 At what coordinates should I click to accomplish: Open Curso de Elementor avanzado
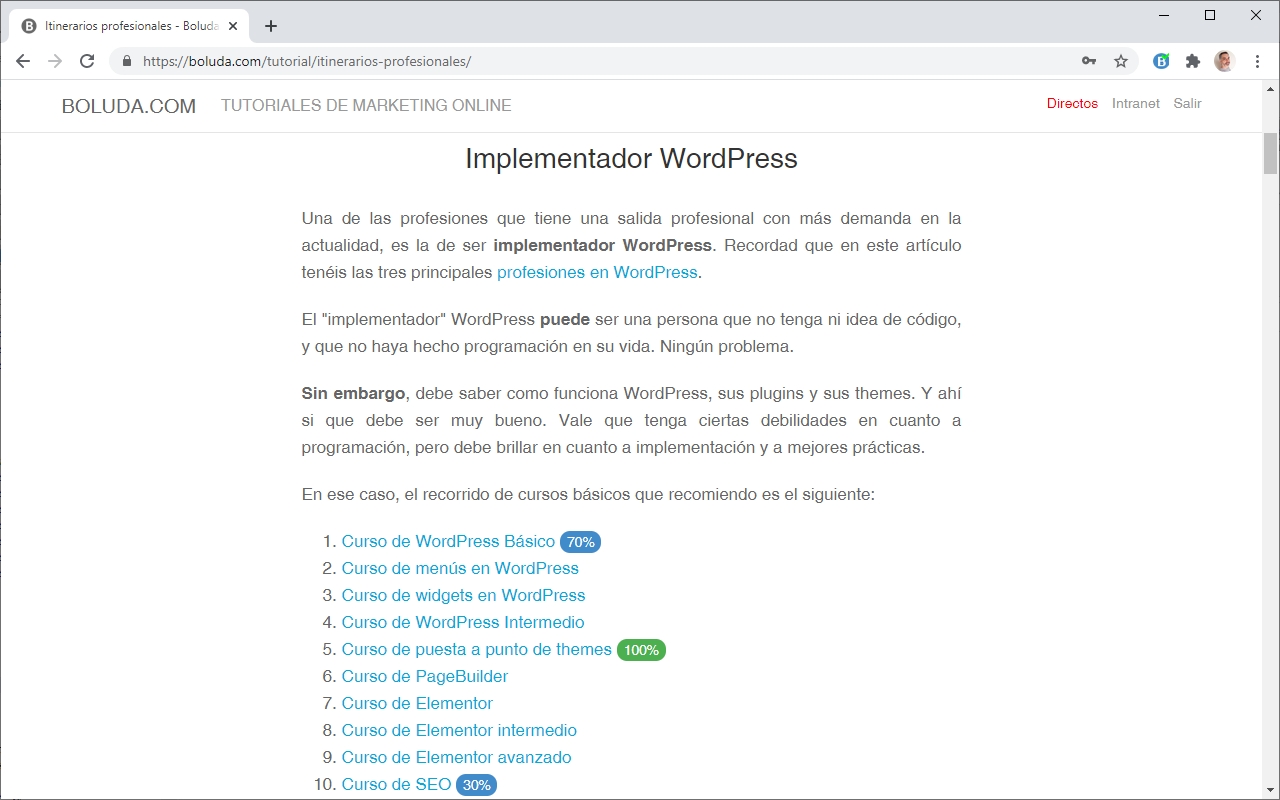pos(457,757)
